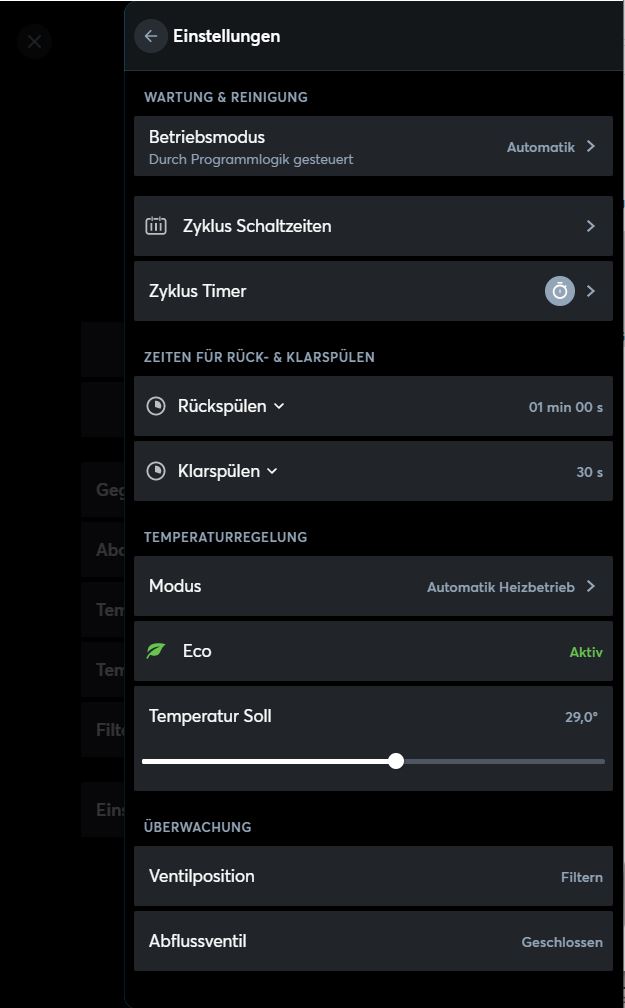Open the Zyklus Schaltzeiten chevron arrow
This screenshot has height=1008, width=625.
[x=591, y=226]
